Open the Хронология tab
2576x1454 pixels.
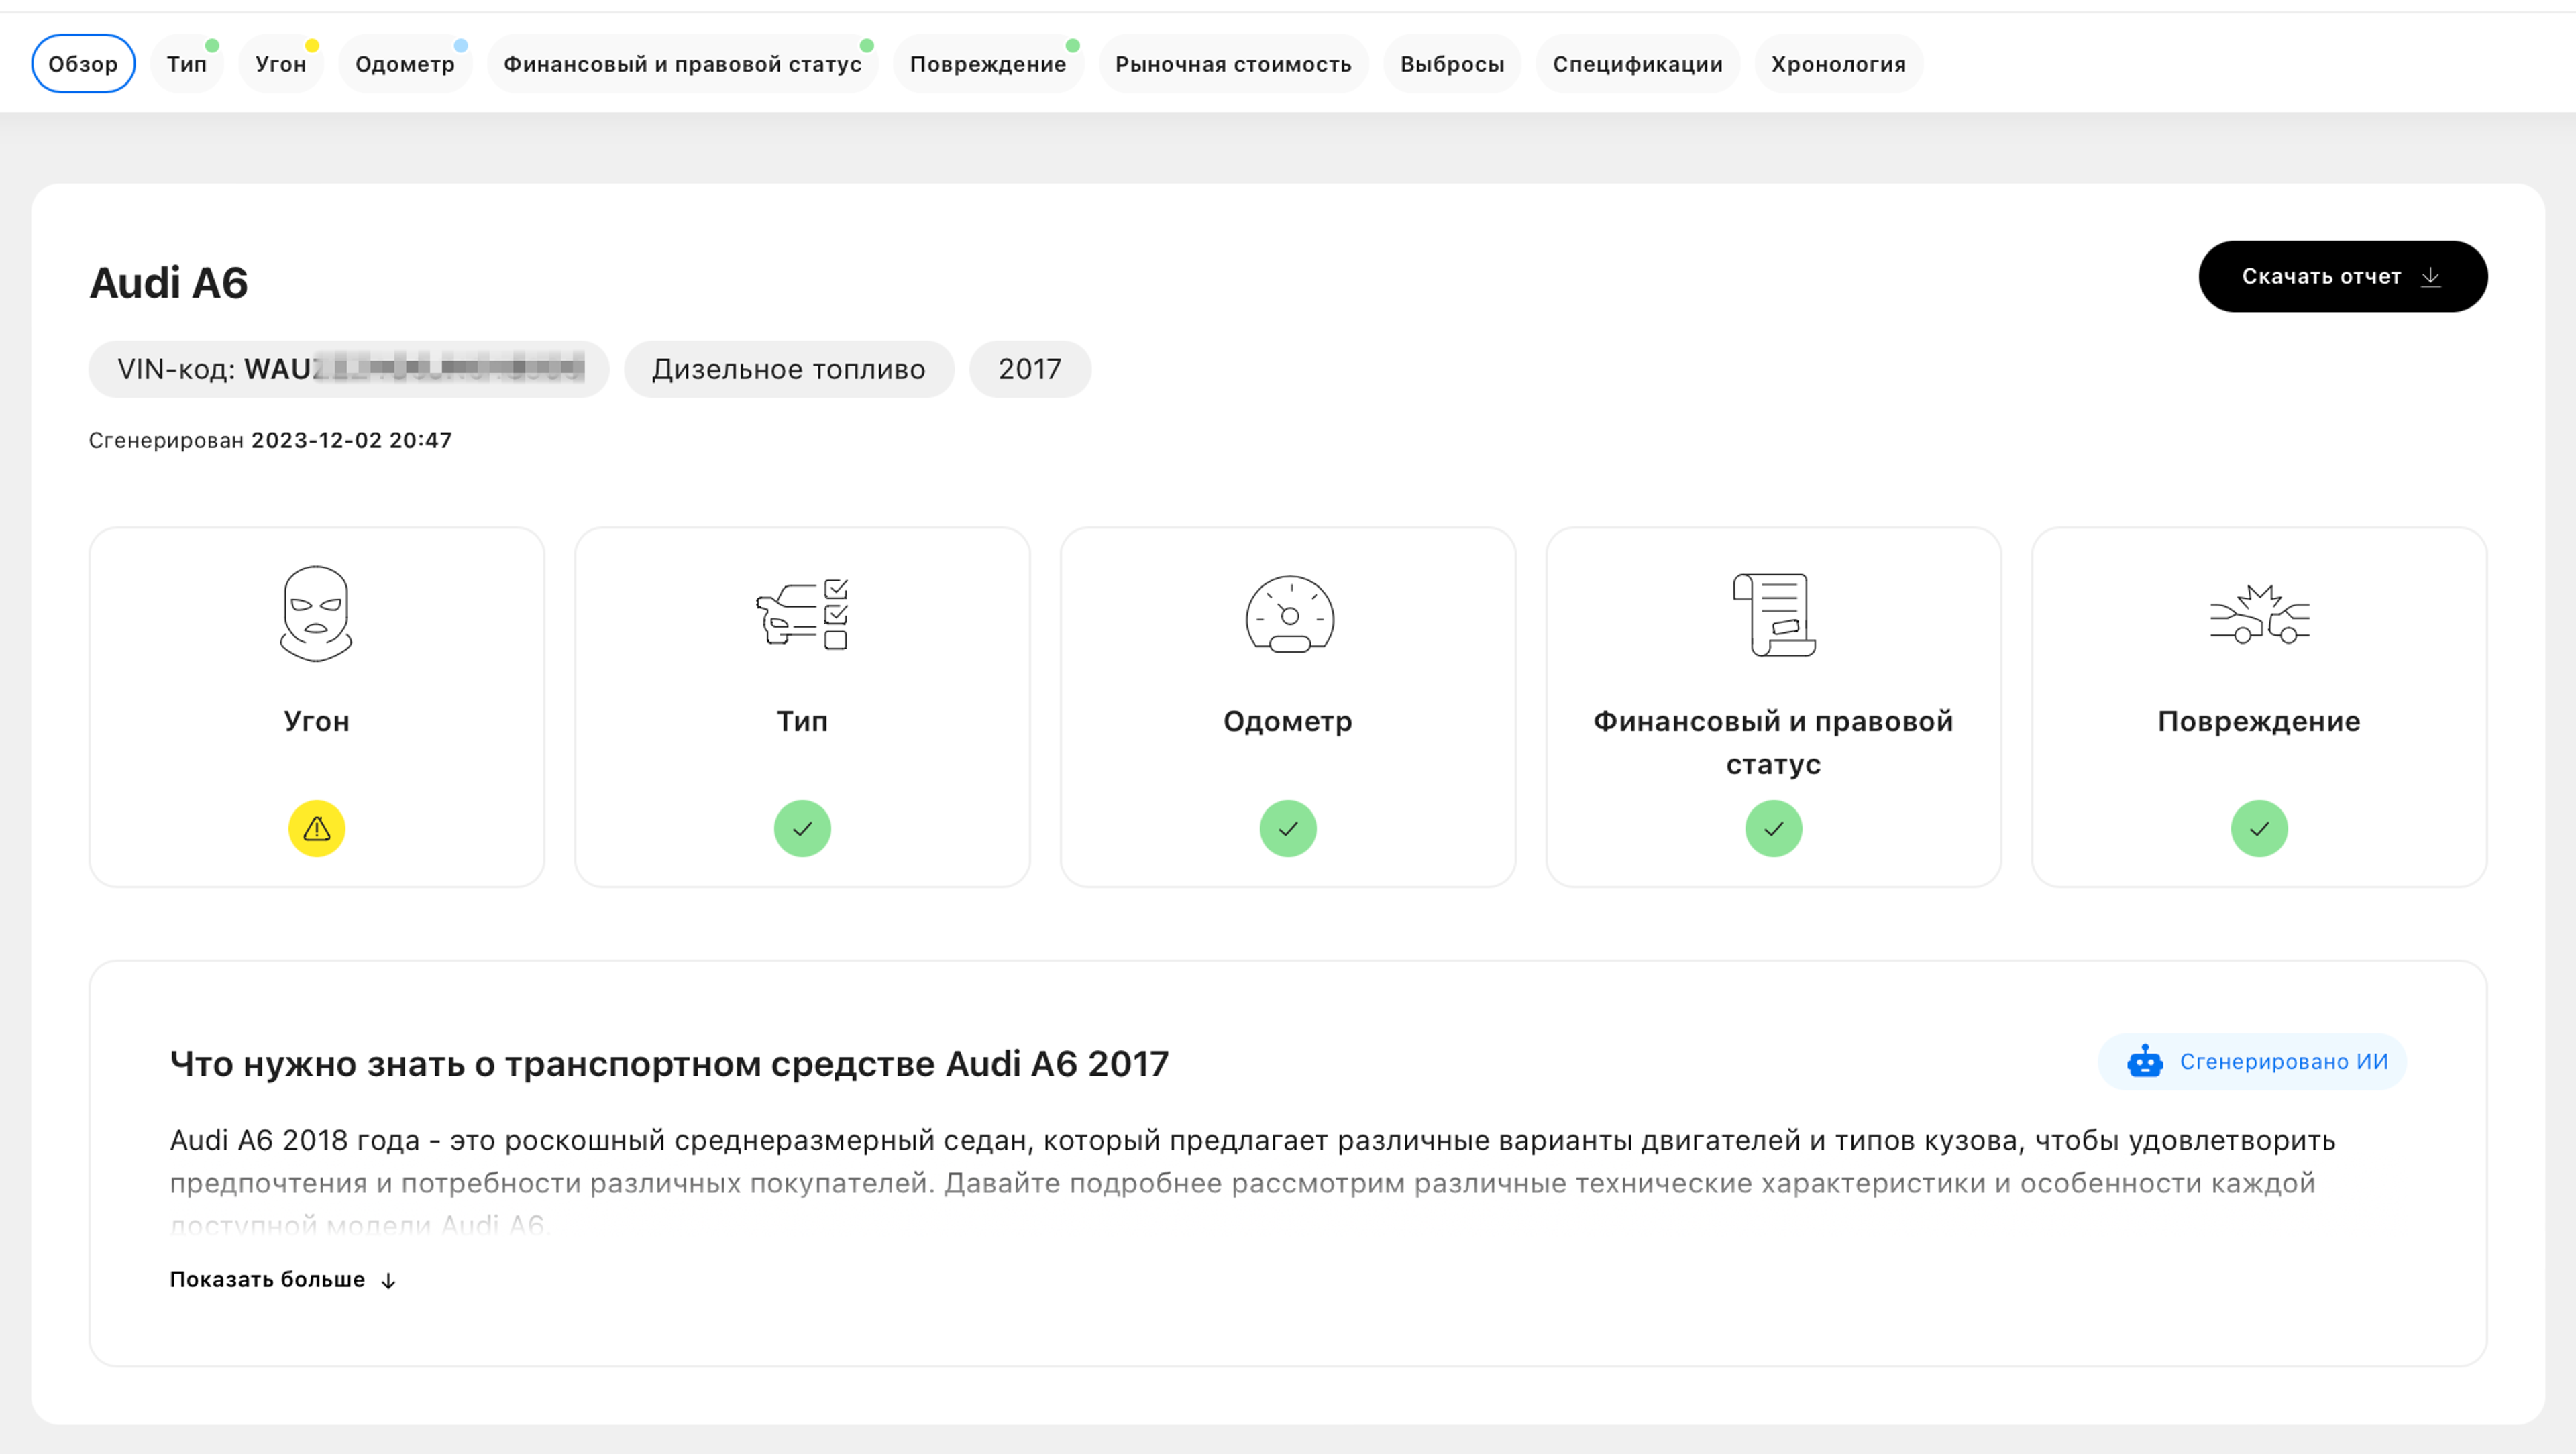click(1838, 64)
